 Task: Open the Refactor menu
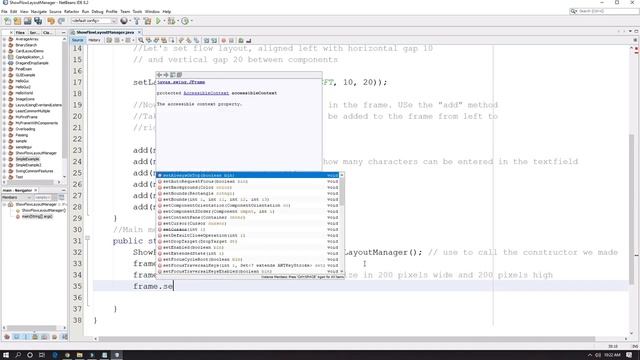click(71, 11)
